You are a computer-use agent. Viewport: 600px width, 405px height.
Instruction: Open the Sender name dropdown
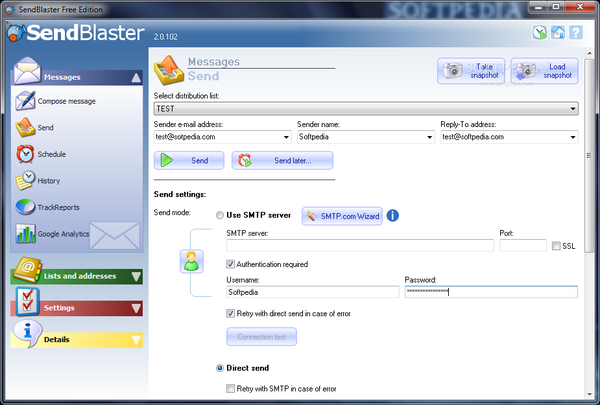coord(429,137)
